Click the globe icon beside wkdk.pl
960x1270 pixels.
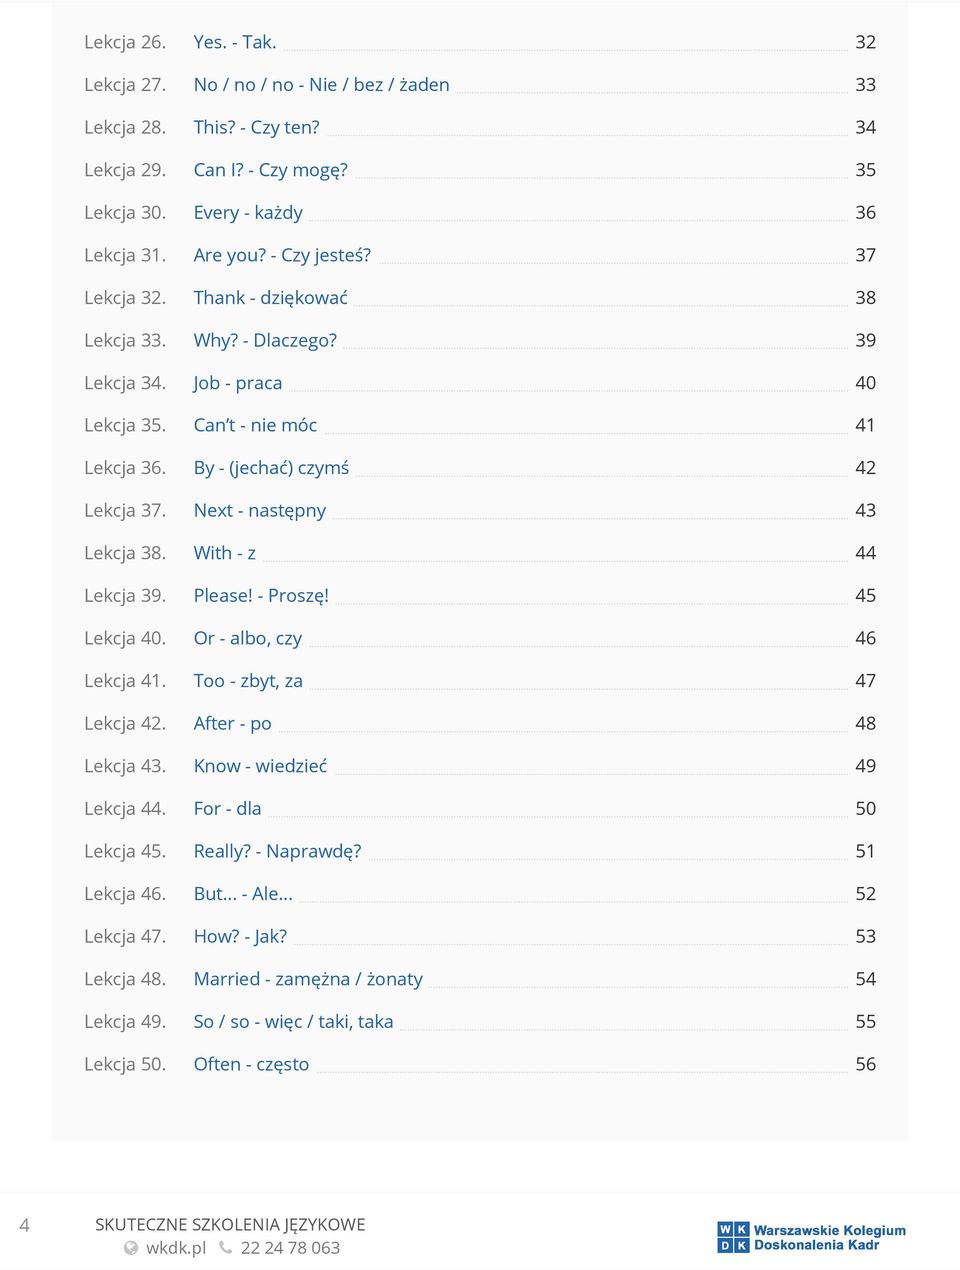130,1248
